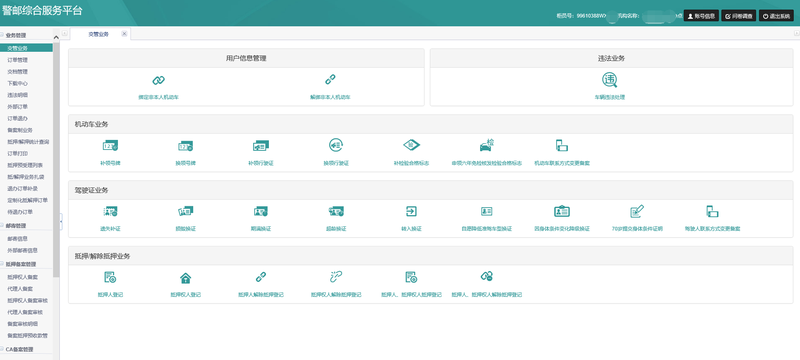Open 遗失补证 license icon
The image size is (800, 360).
[110, 211]
